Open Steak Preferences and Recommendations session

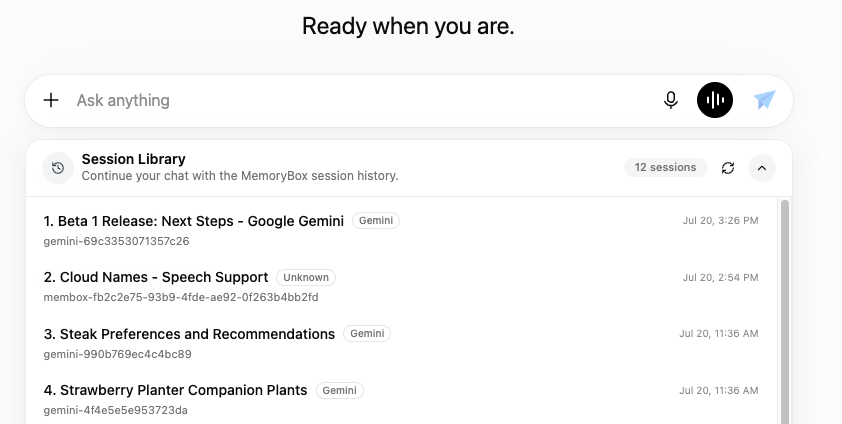click(x=401, y=343)
